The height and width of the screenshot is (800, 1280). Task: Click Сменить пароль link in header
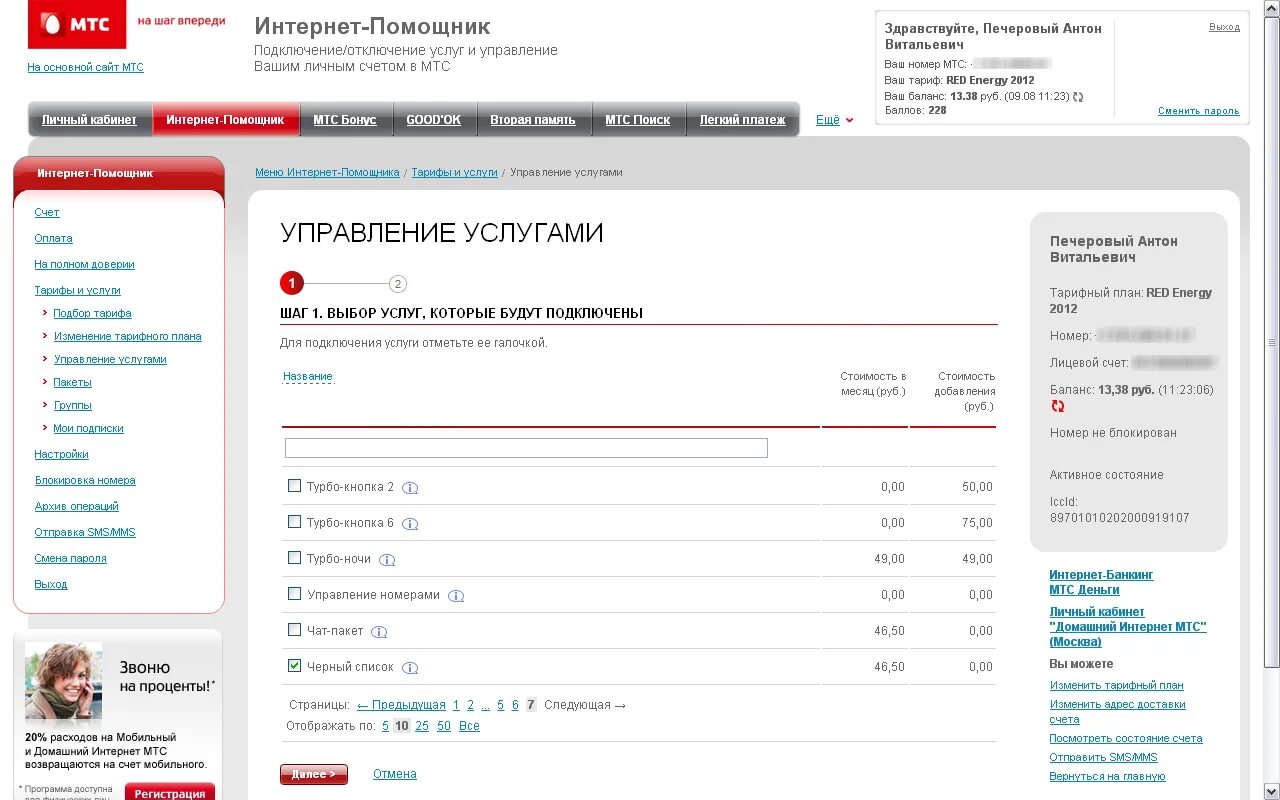tap(1198, 111)
